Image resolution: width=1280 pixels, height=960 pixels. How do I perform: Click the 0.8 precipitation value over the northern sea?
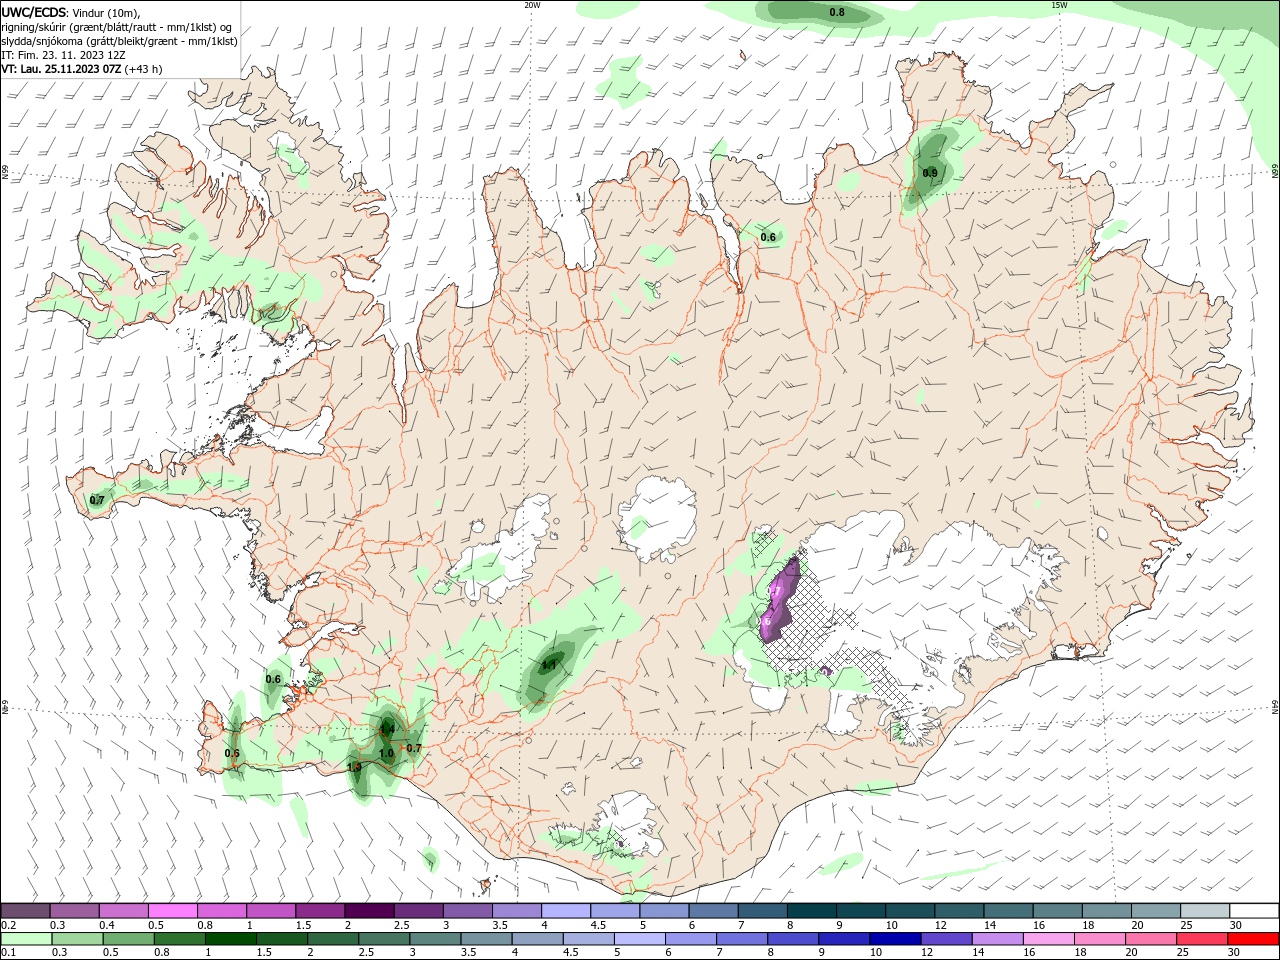coord(837,12)
